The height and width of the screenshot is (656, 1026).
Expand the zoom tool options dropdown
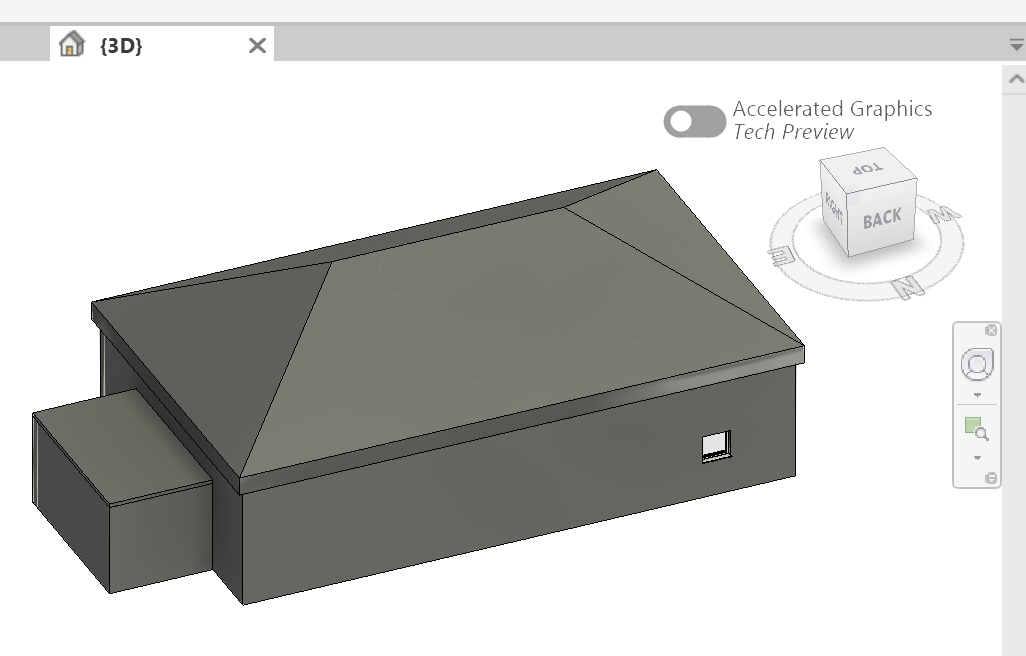(x=977, y=457)
